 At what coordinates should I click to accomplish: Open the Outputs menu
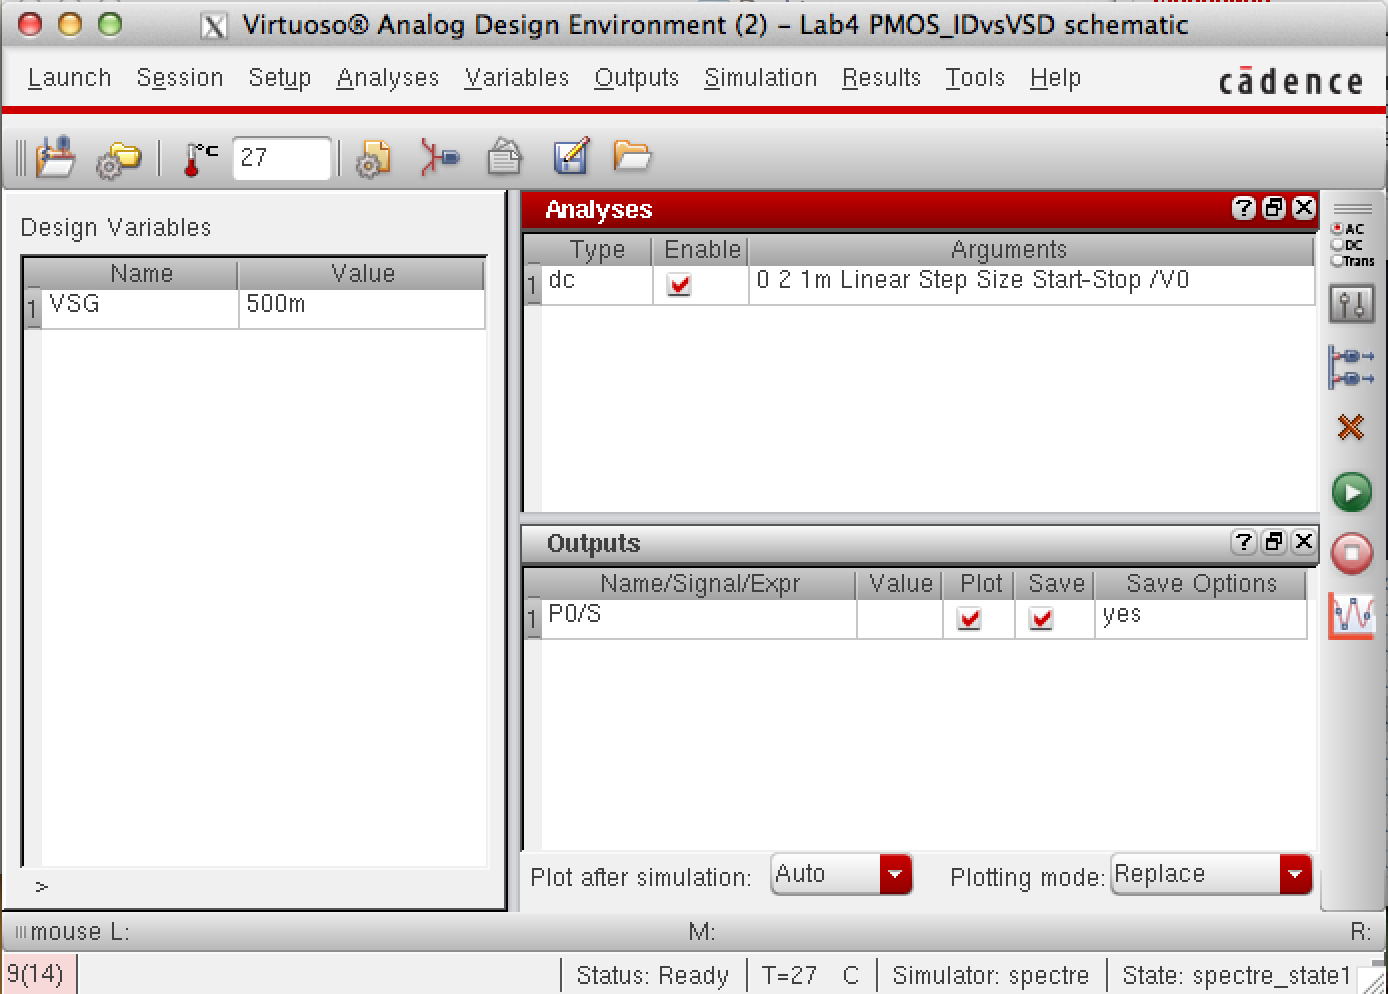[637, 78]
